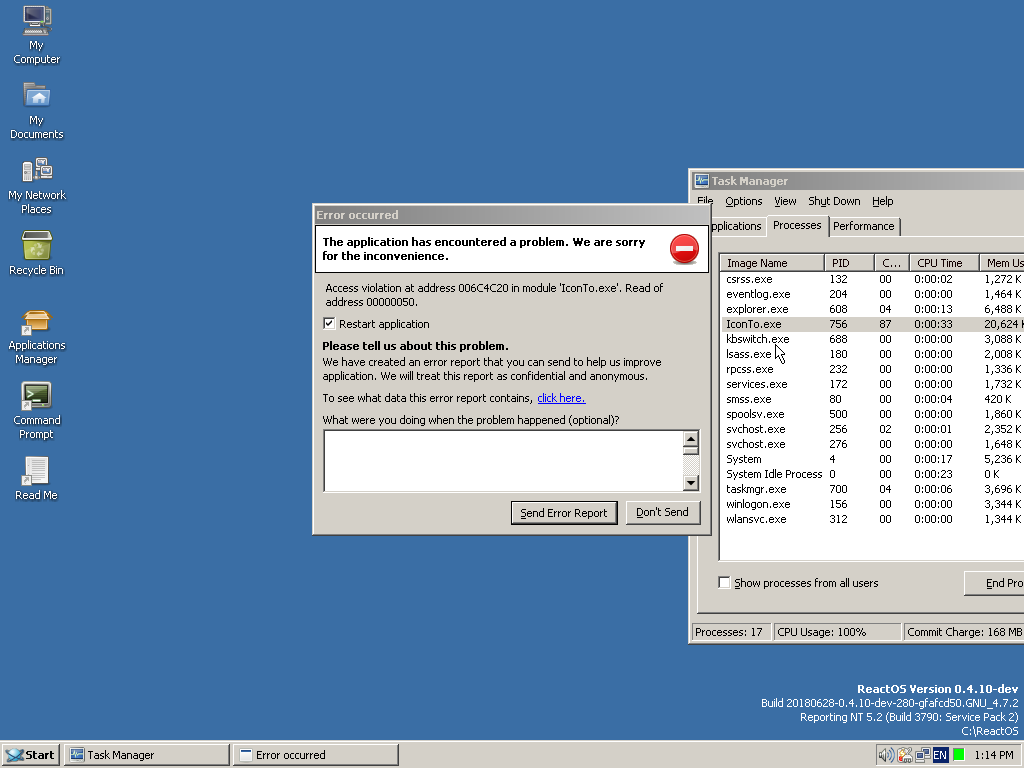The image size is (1024, 768).
Task: Switch to Task Manager taskbar button
Action: click(147, 755)
